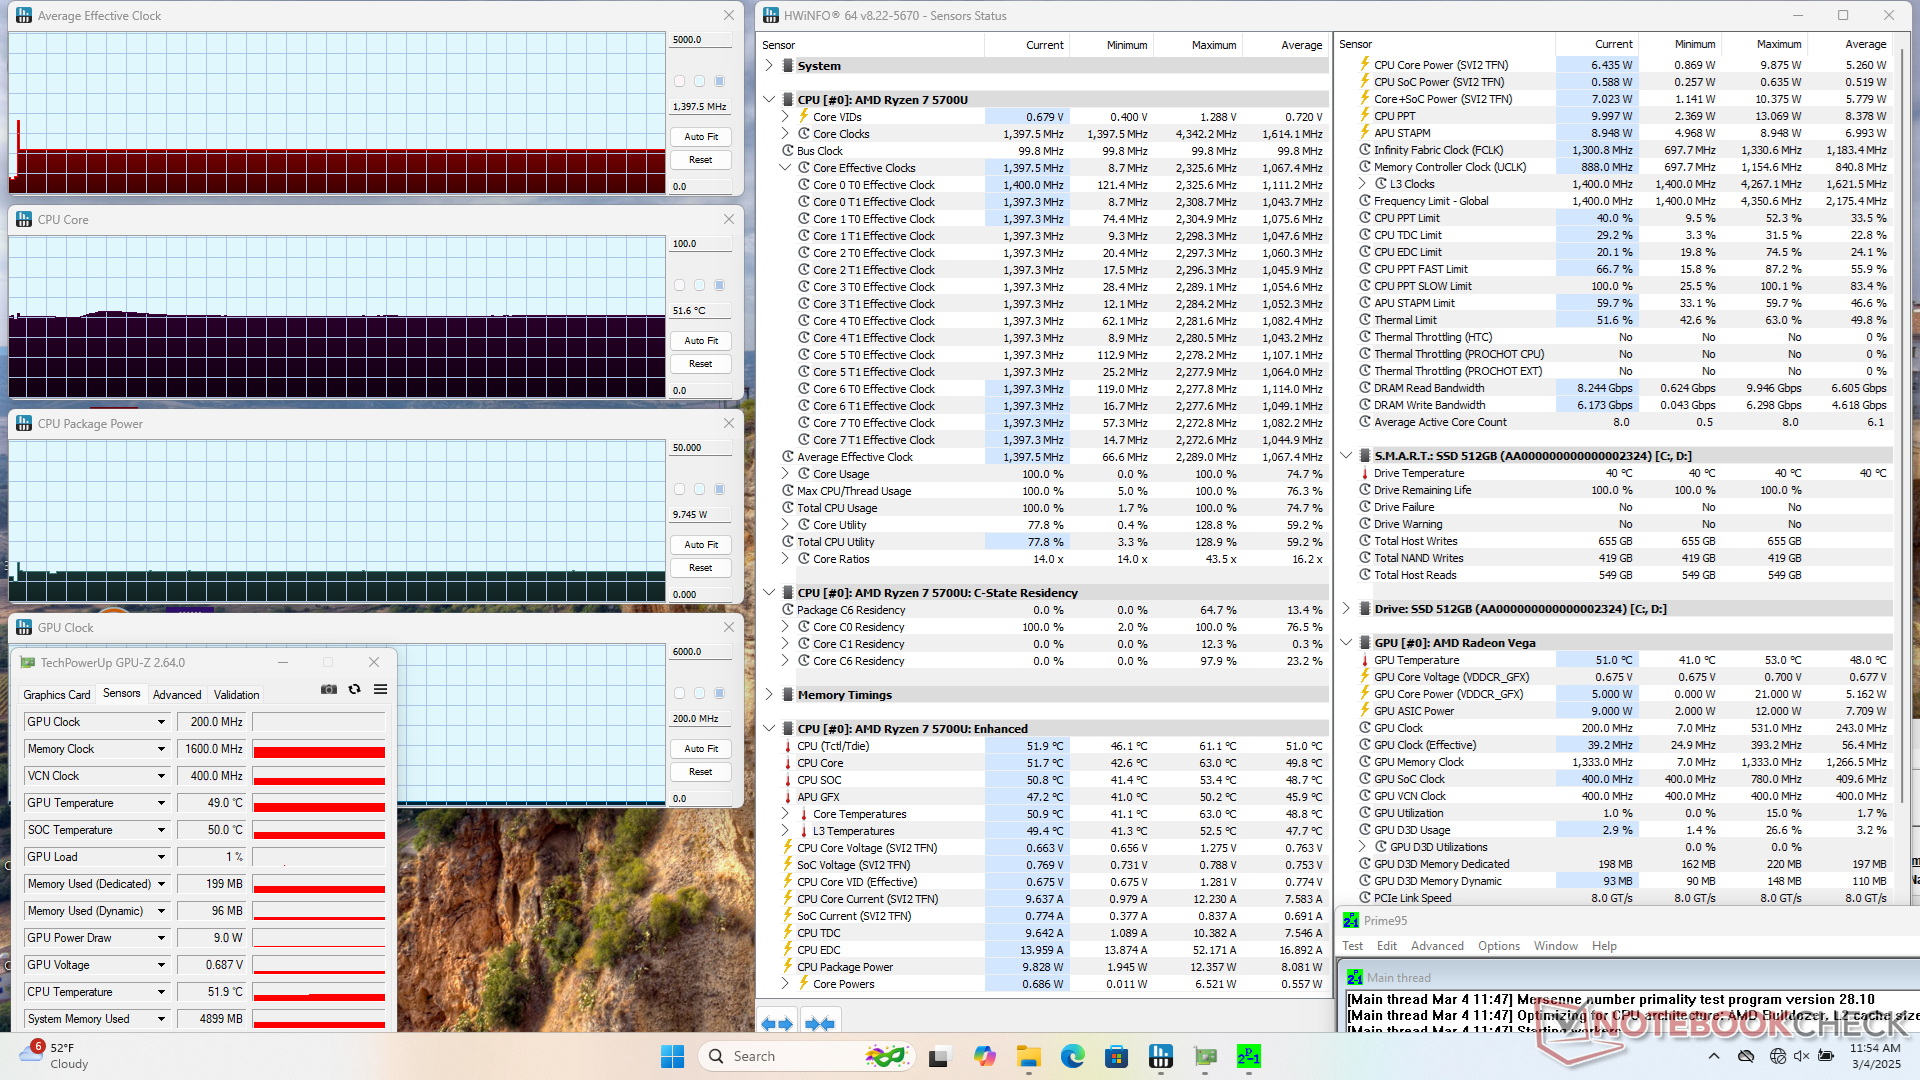Expand the Memory Timings section
This screenshot has height=1080, width=1920.
pos(769,695)
